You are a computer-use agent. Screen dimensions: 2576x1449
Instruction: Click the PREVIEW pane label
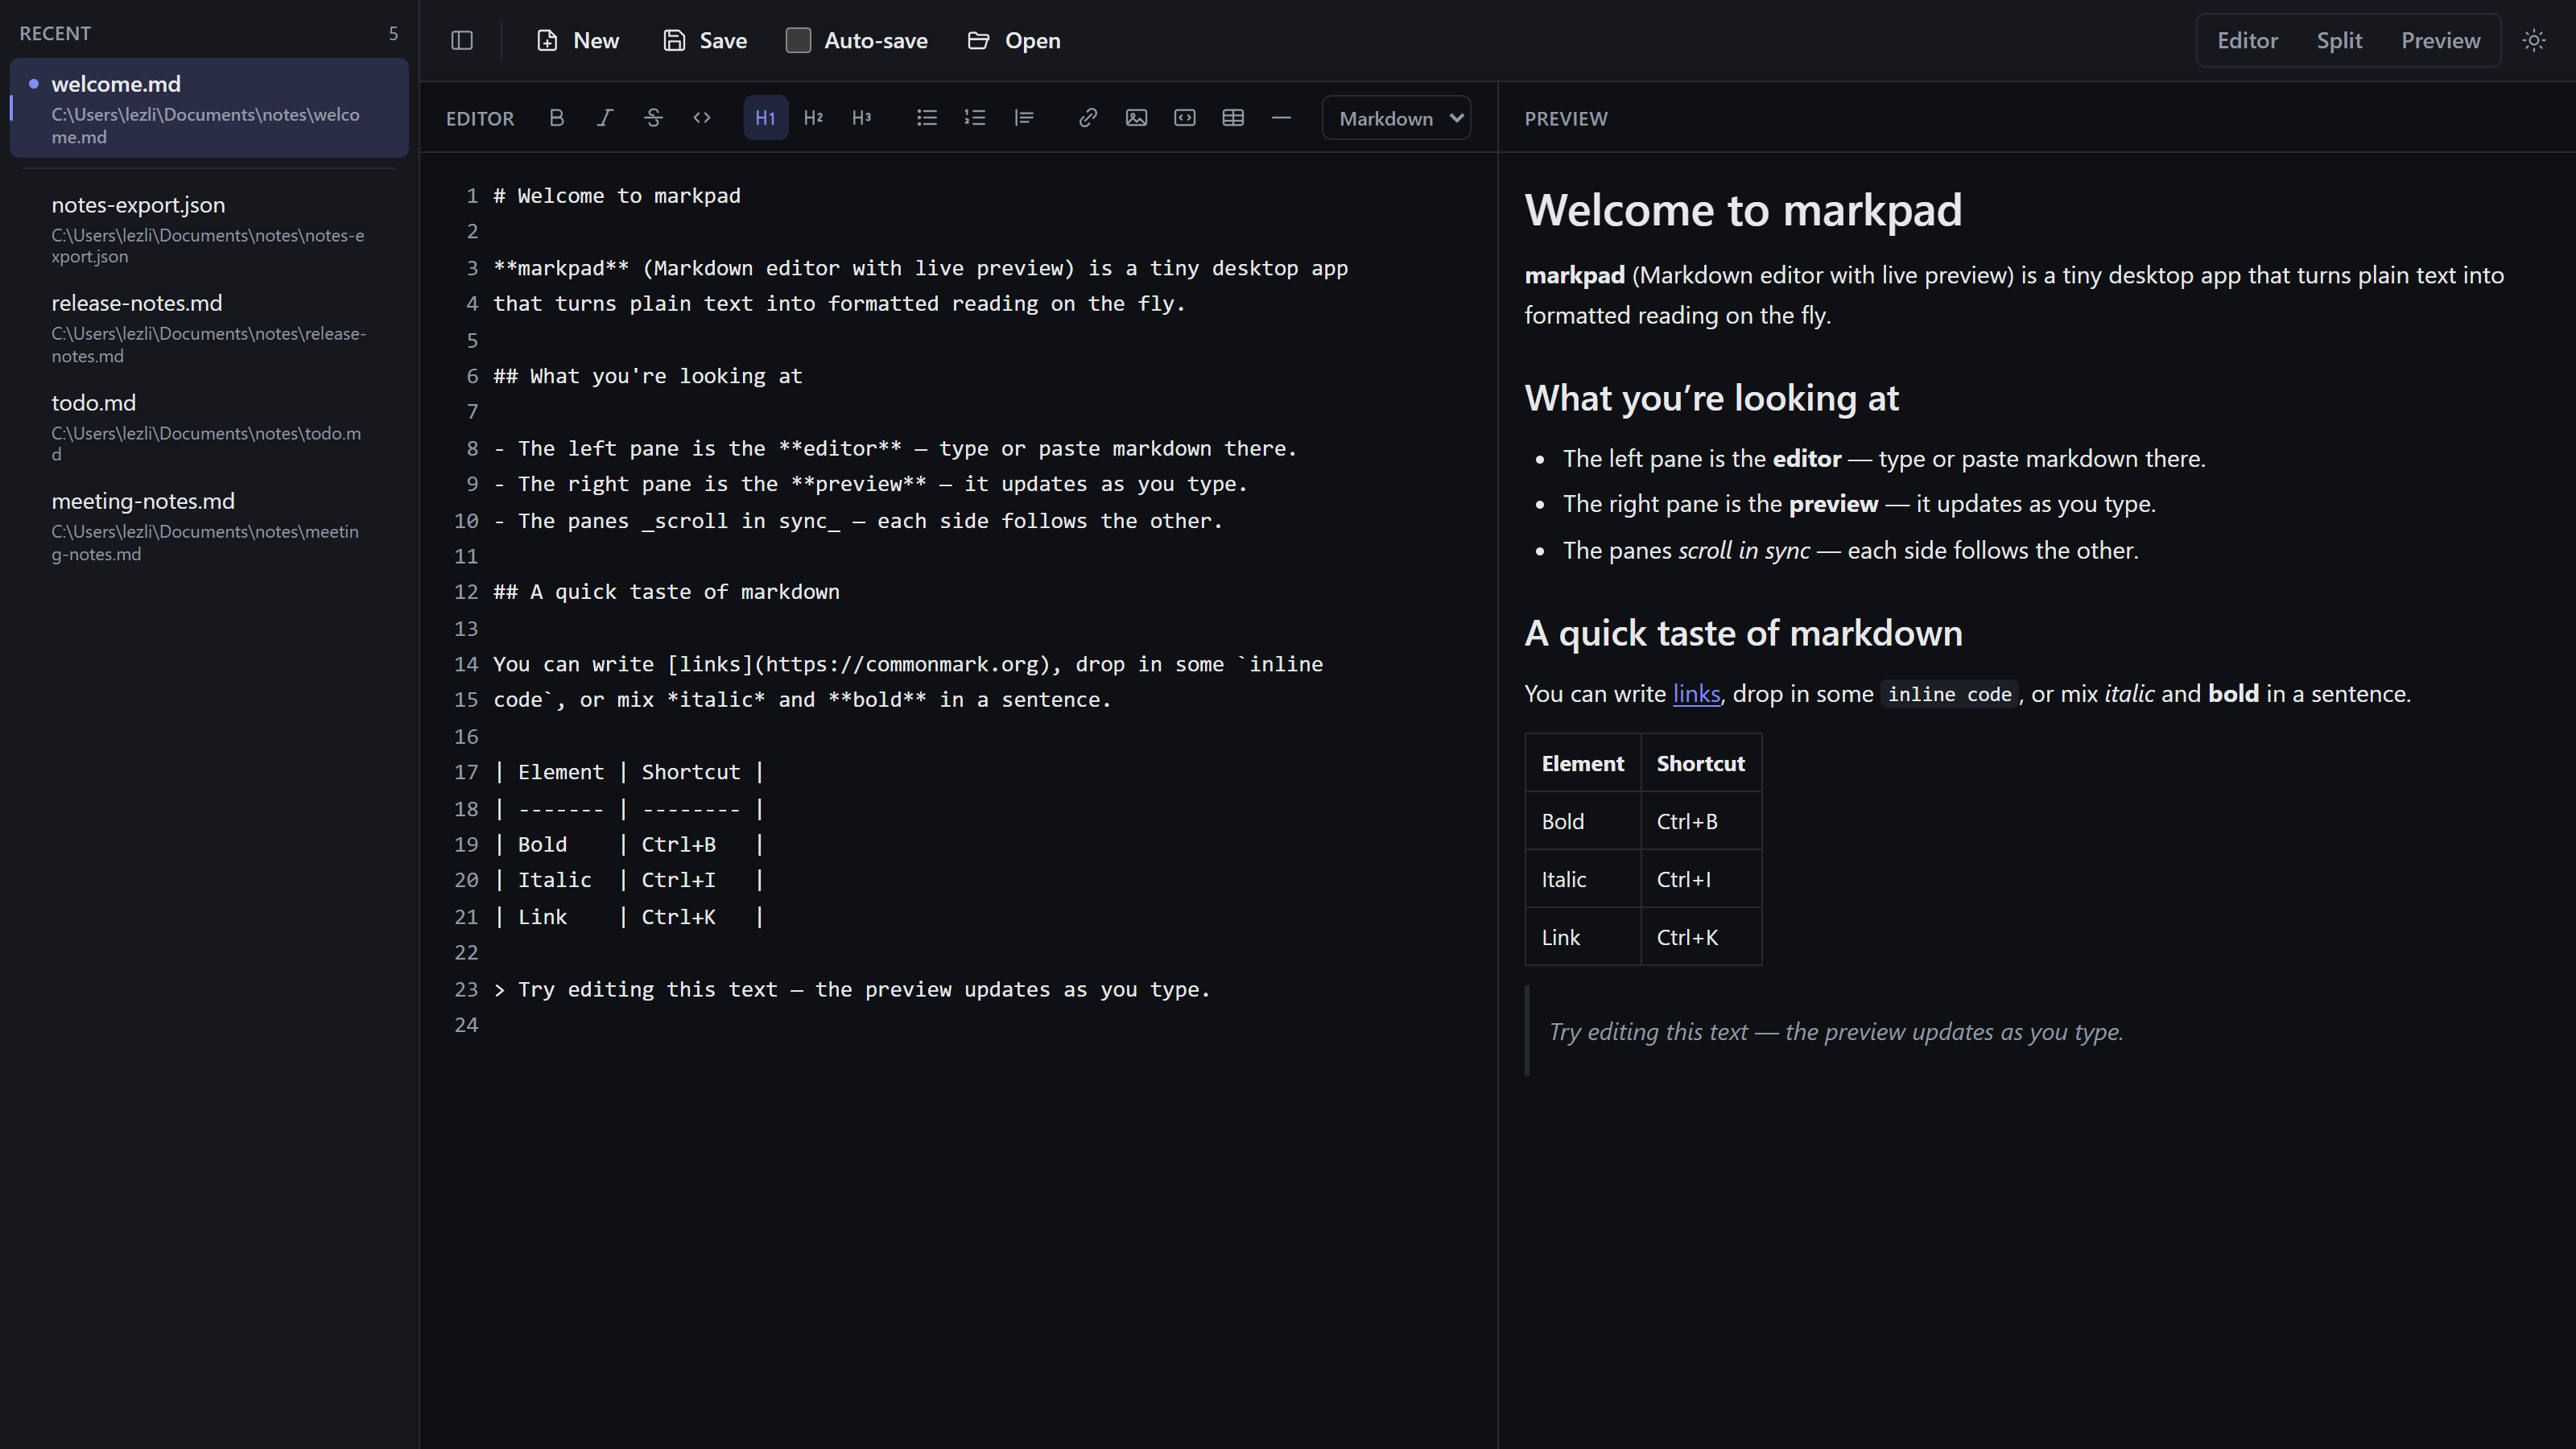click(1566, 119)
